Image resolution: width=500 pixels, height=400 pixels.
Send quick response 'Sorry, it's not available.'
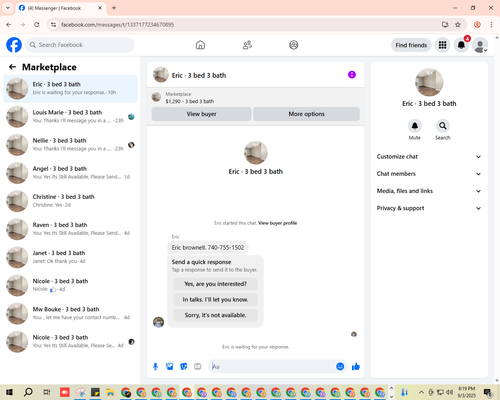coord(215,315)
